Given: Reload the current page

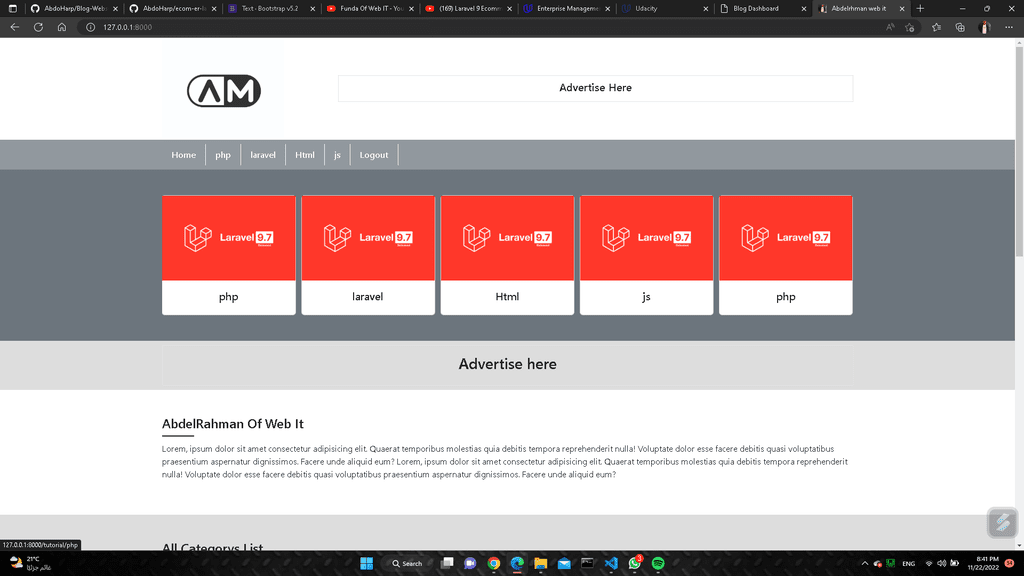Looking at the screenshot, I should [x=39, y=27].
